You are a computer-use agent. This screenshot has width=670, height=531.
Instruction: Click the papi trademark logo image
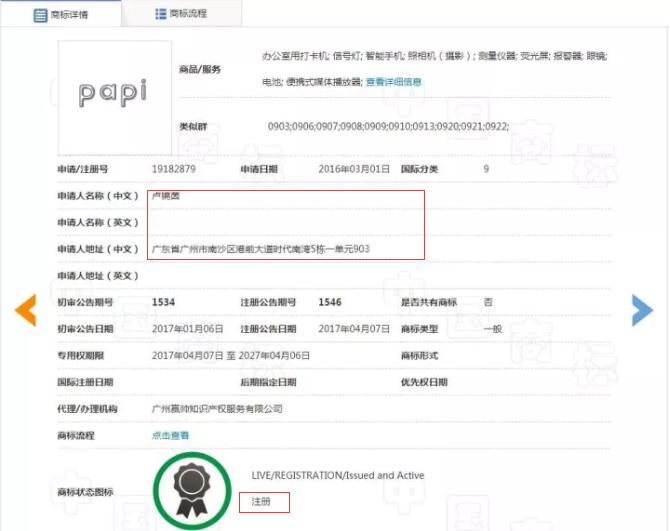113,95
